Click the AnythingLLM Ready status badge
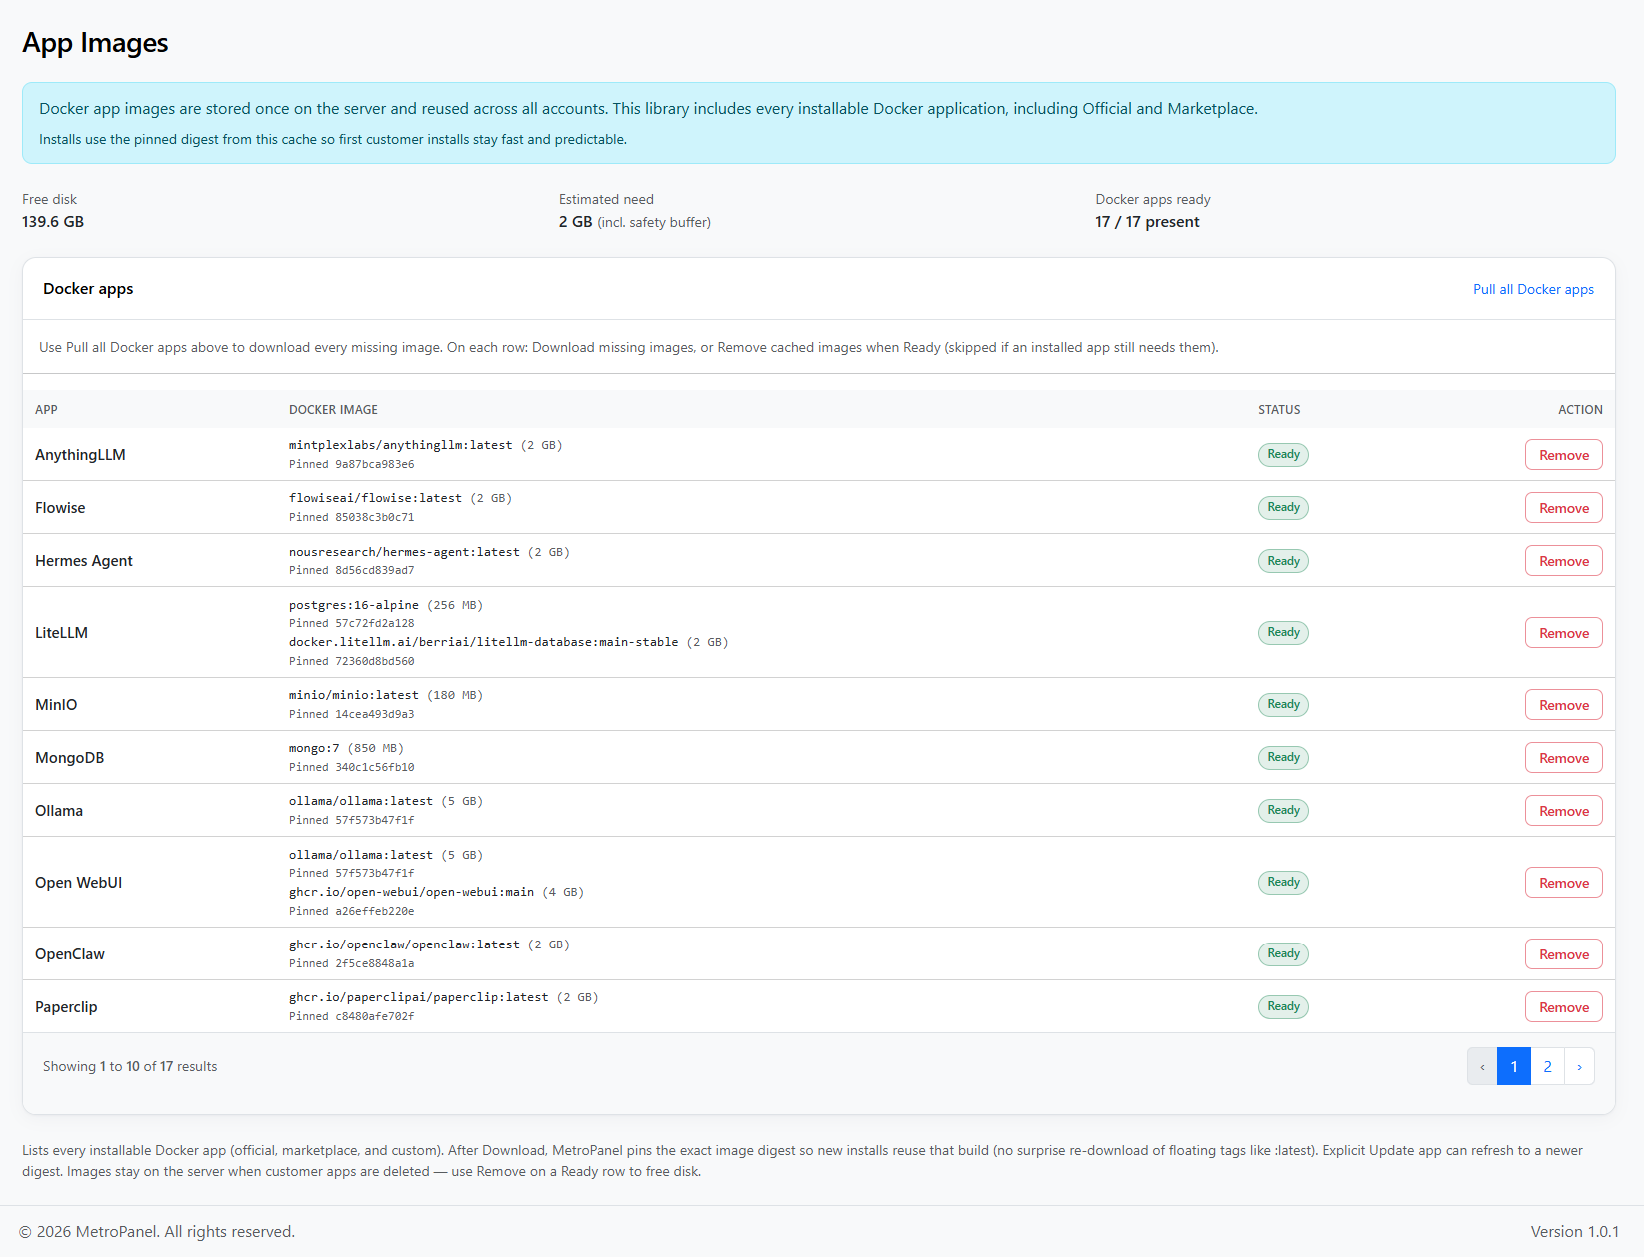 pos(1283,455)
